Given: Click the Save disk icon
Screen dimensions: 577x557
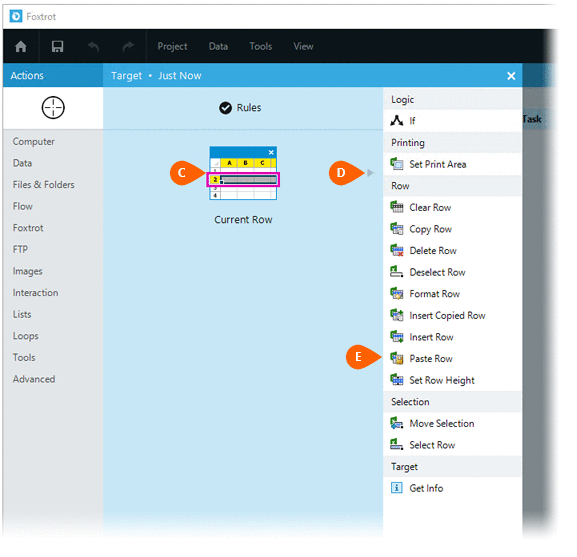Looking at the screenshot, I should tap(57, 46).
